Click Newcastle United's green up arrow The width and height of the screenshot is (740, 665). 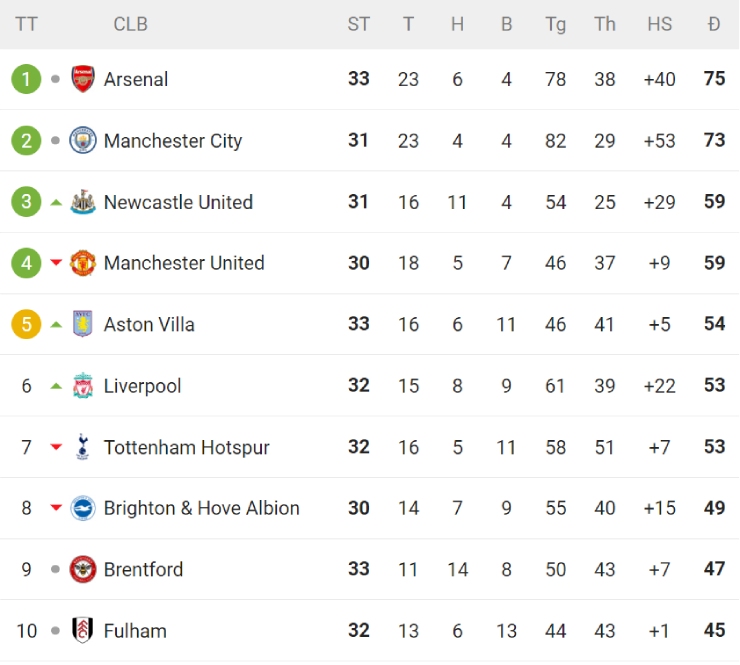tap(56, 202)
